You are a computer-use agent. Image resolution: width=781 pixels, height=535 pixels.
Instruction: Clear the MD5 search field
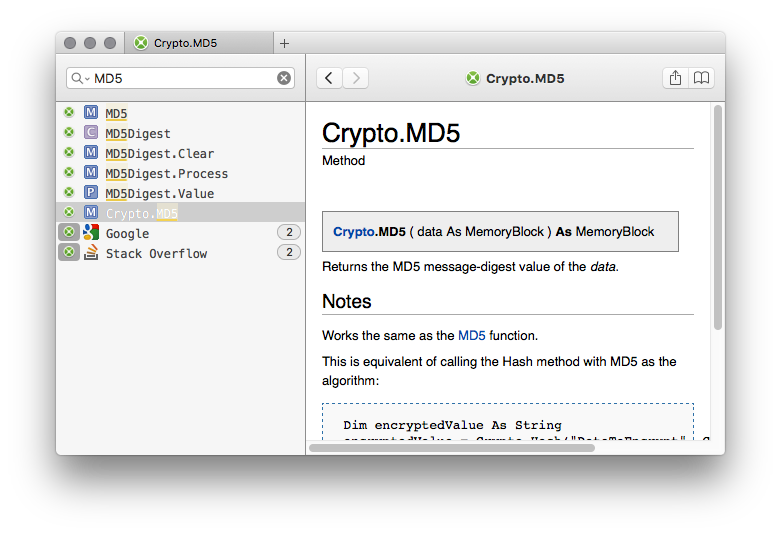tap(284, 78)
